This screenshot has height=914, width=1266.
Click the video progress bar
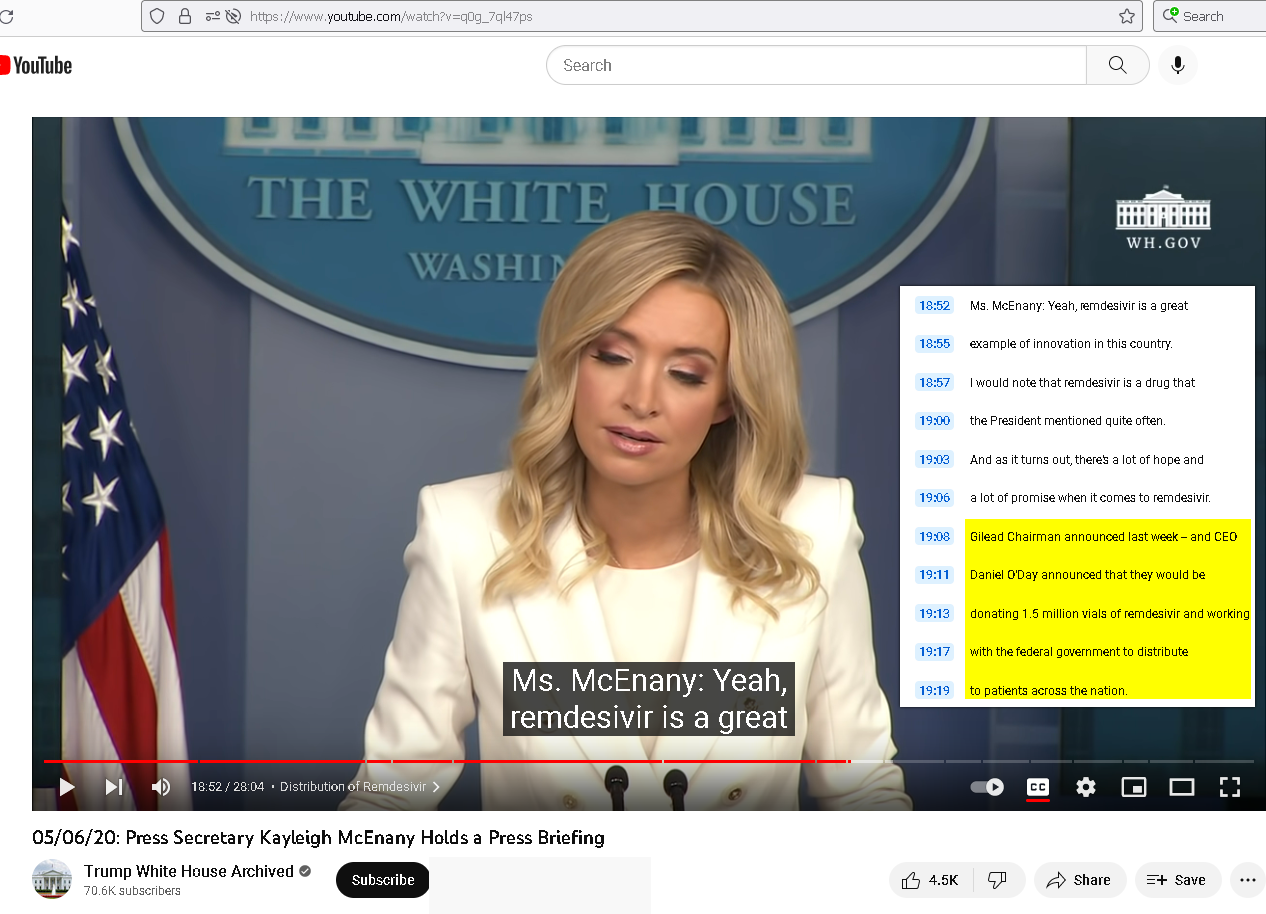648,761
